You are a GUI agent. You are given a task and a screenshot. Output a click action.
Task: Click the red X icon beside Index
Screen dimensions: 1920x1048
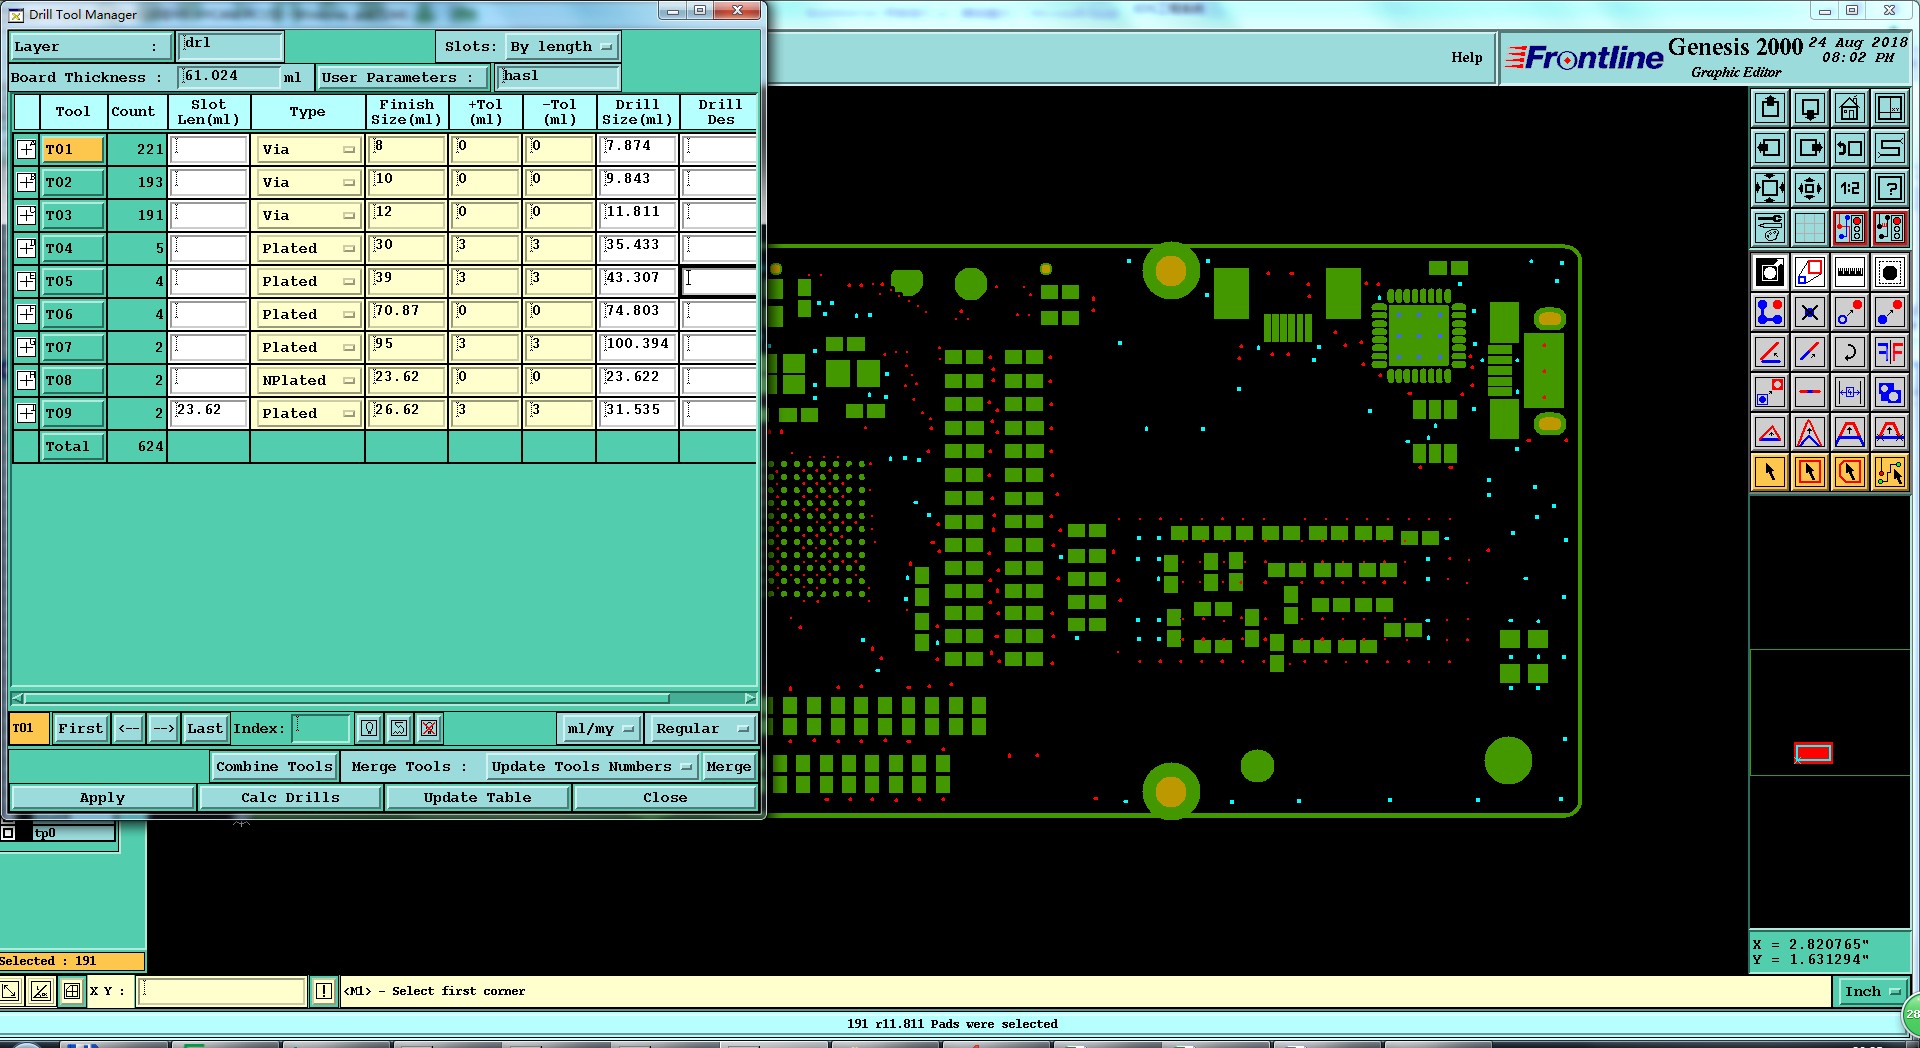coord(429,728)
